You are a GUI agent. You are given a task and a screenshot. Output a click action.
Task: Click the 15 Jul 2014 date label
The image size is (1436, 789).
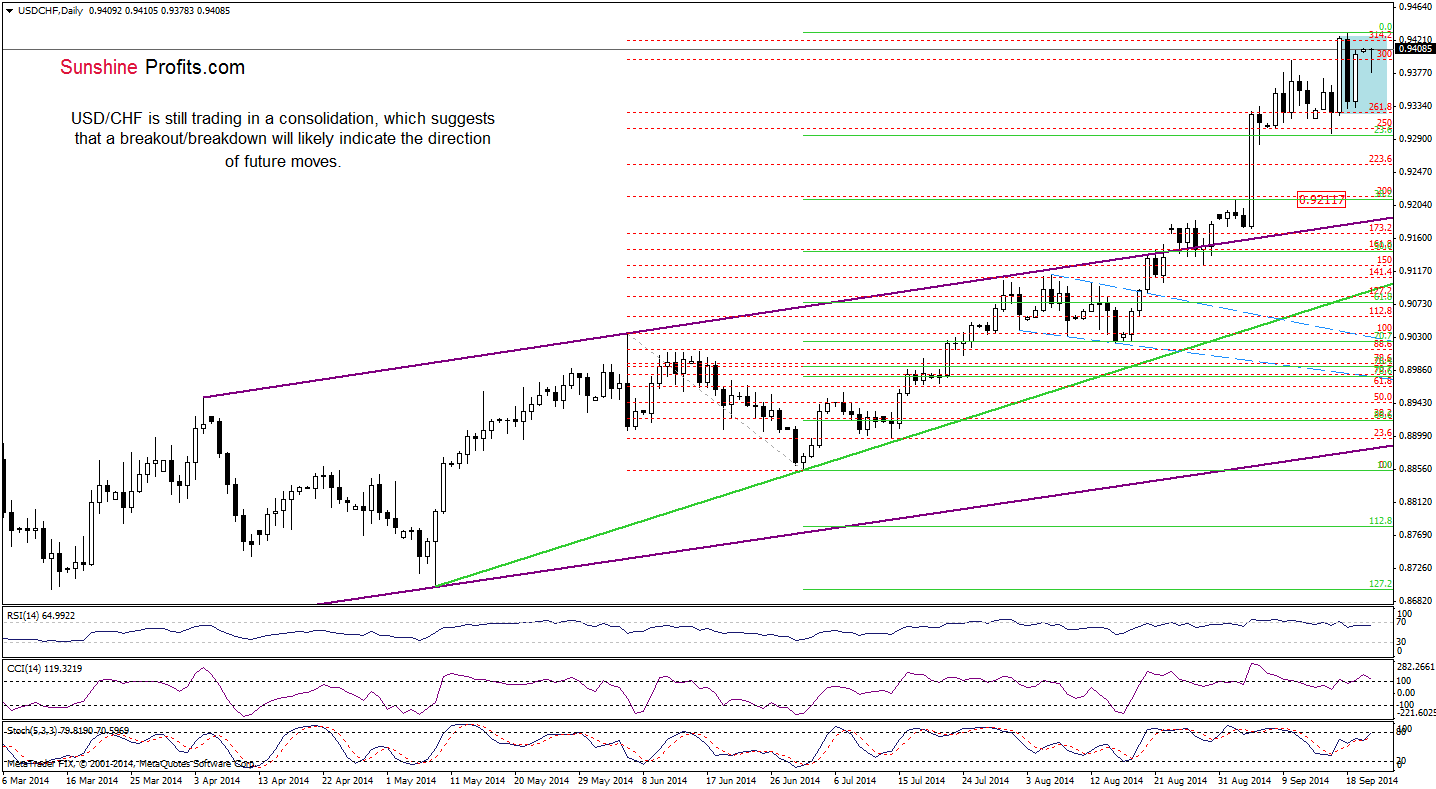pos(923,780)
